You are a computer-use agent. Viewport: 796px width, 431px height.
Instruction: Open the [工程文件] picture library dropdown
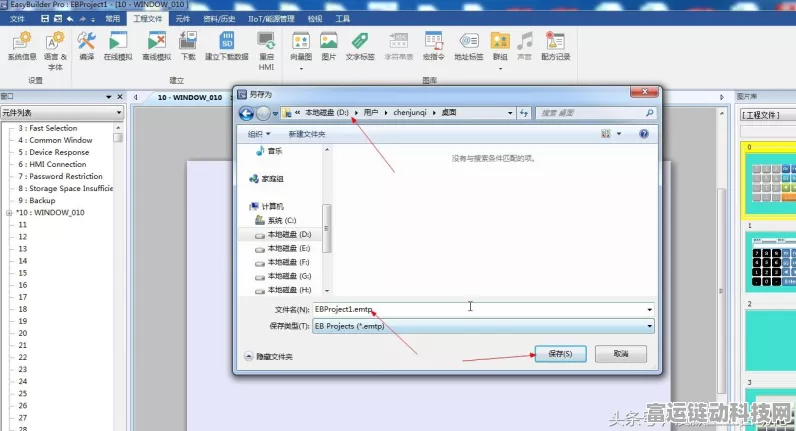[x=768, y=115]
